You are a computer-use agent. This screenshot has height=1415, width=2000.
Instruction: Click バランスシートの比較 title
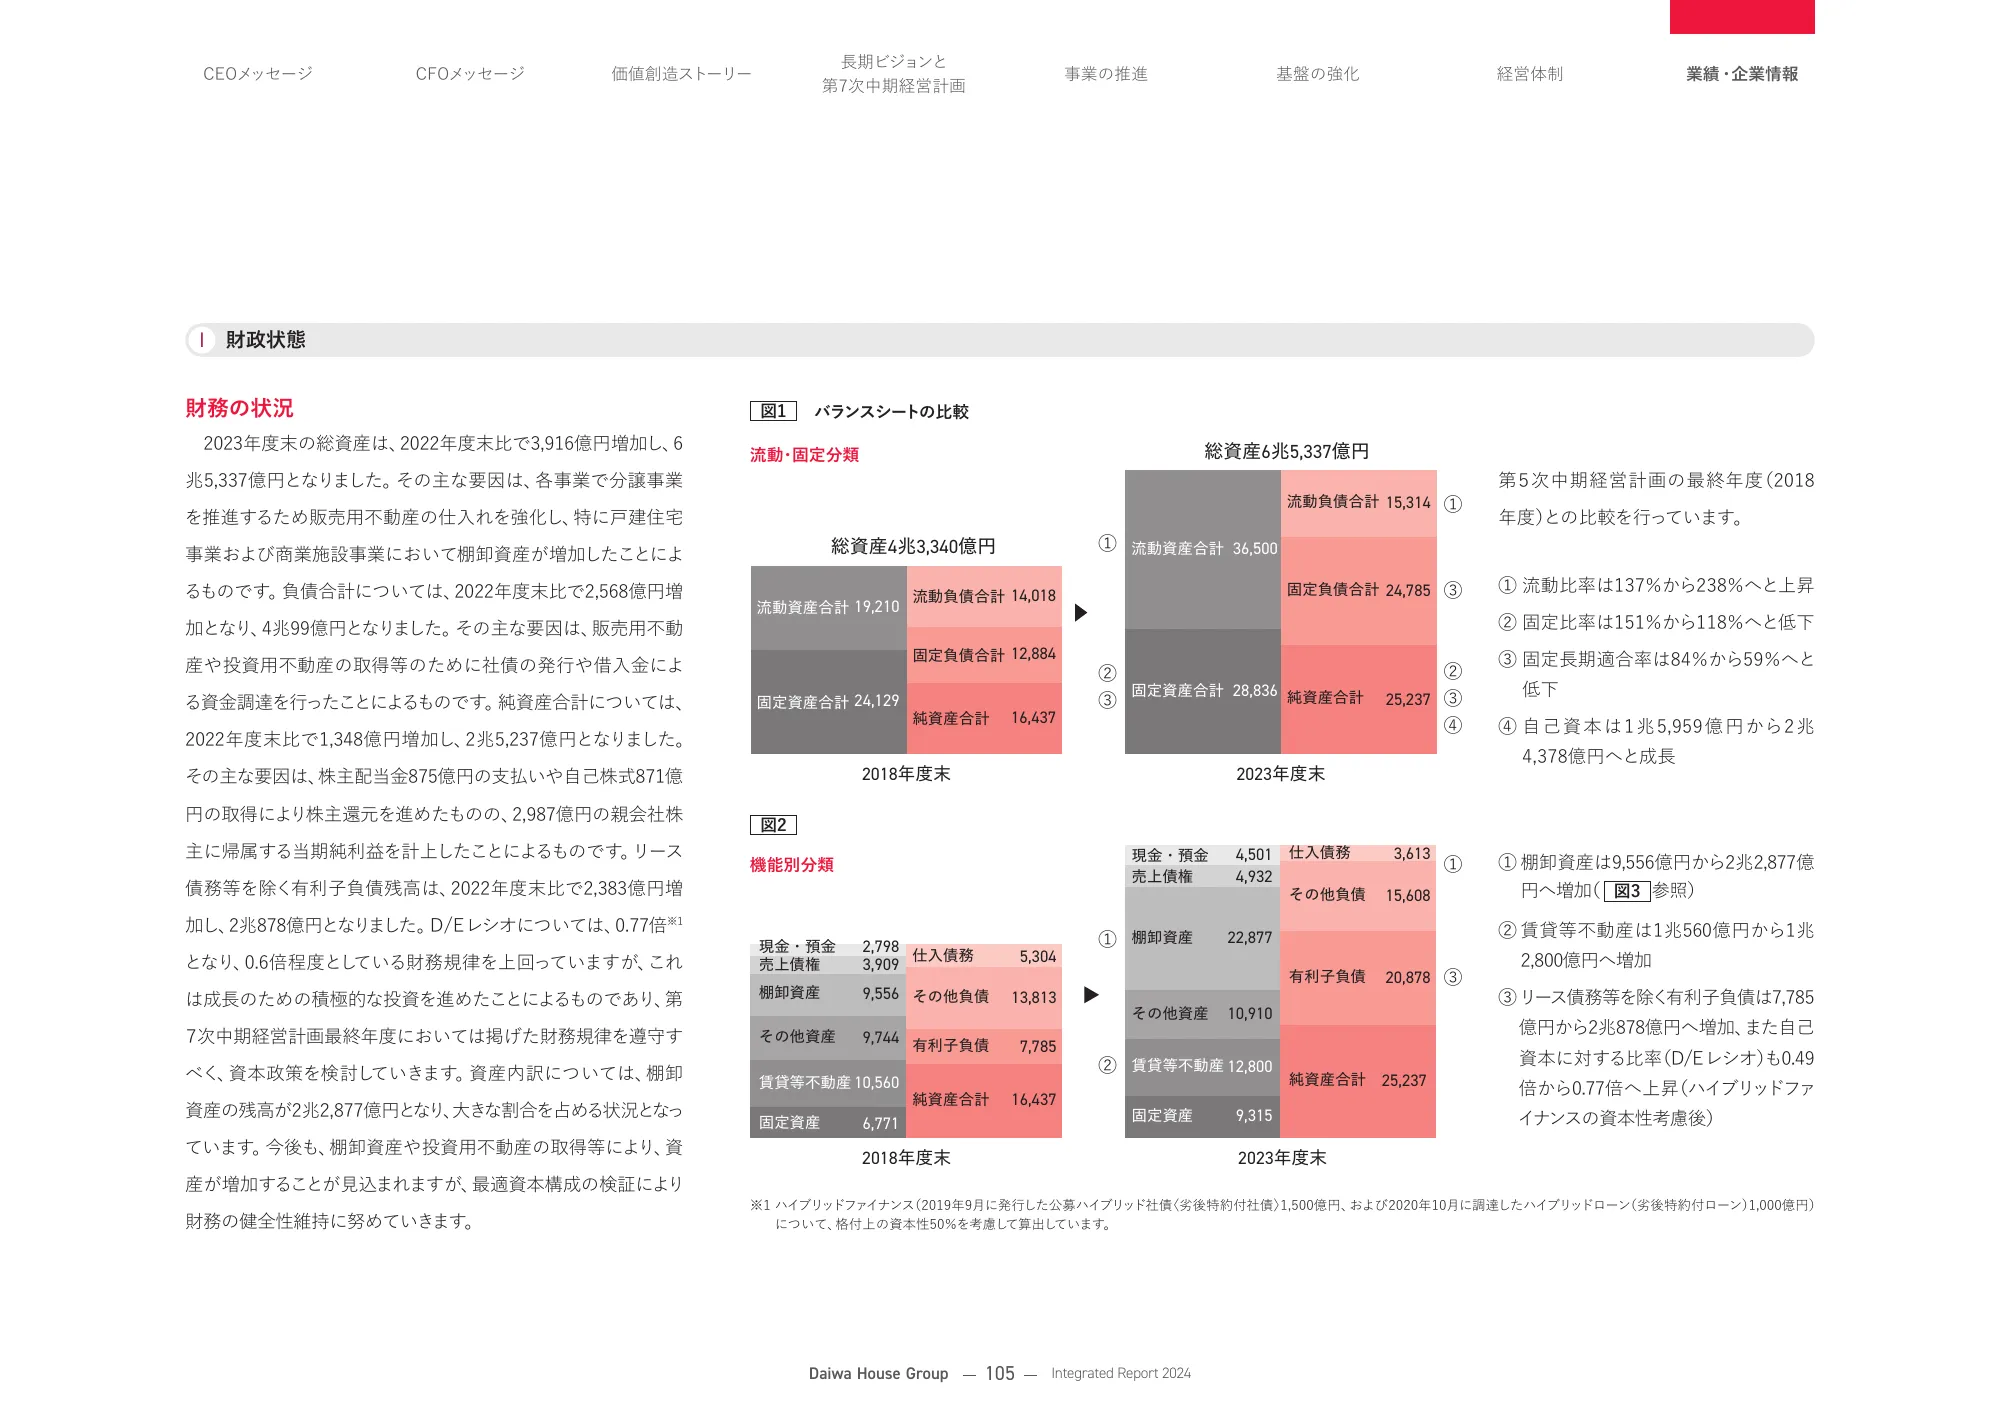pyautogui.click(x=891, y=412)
